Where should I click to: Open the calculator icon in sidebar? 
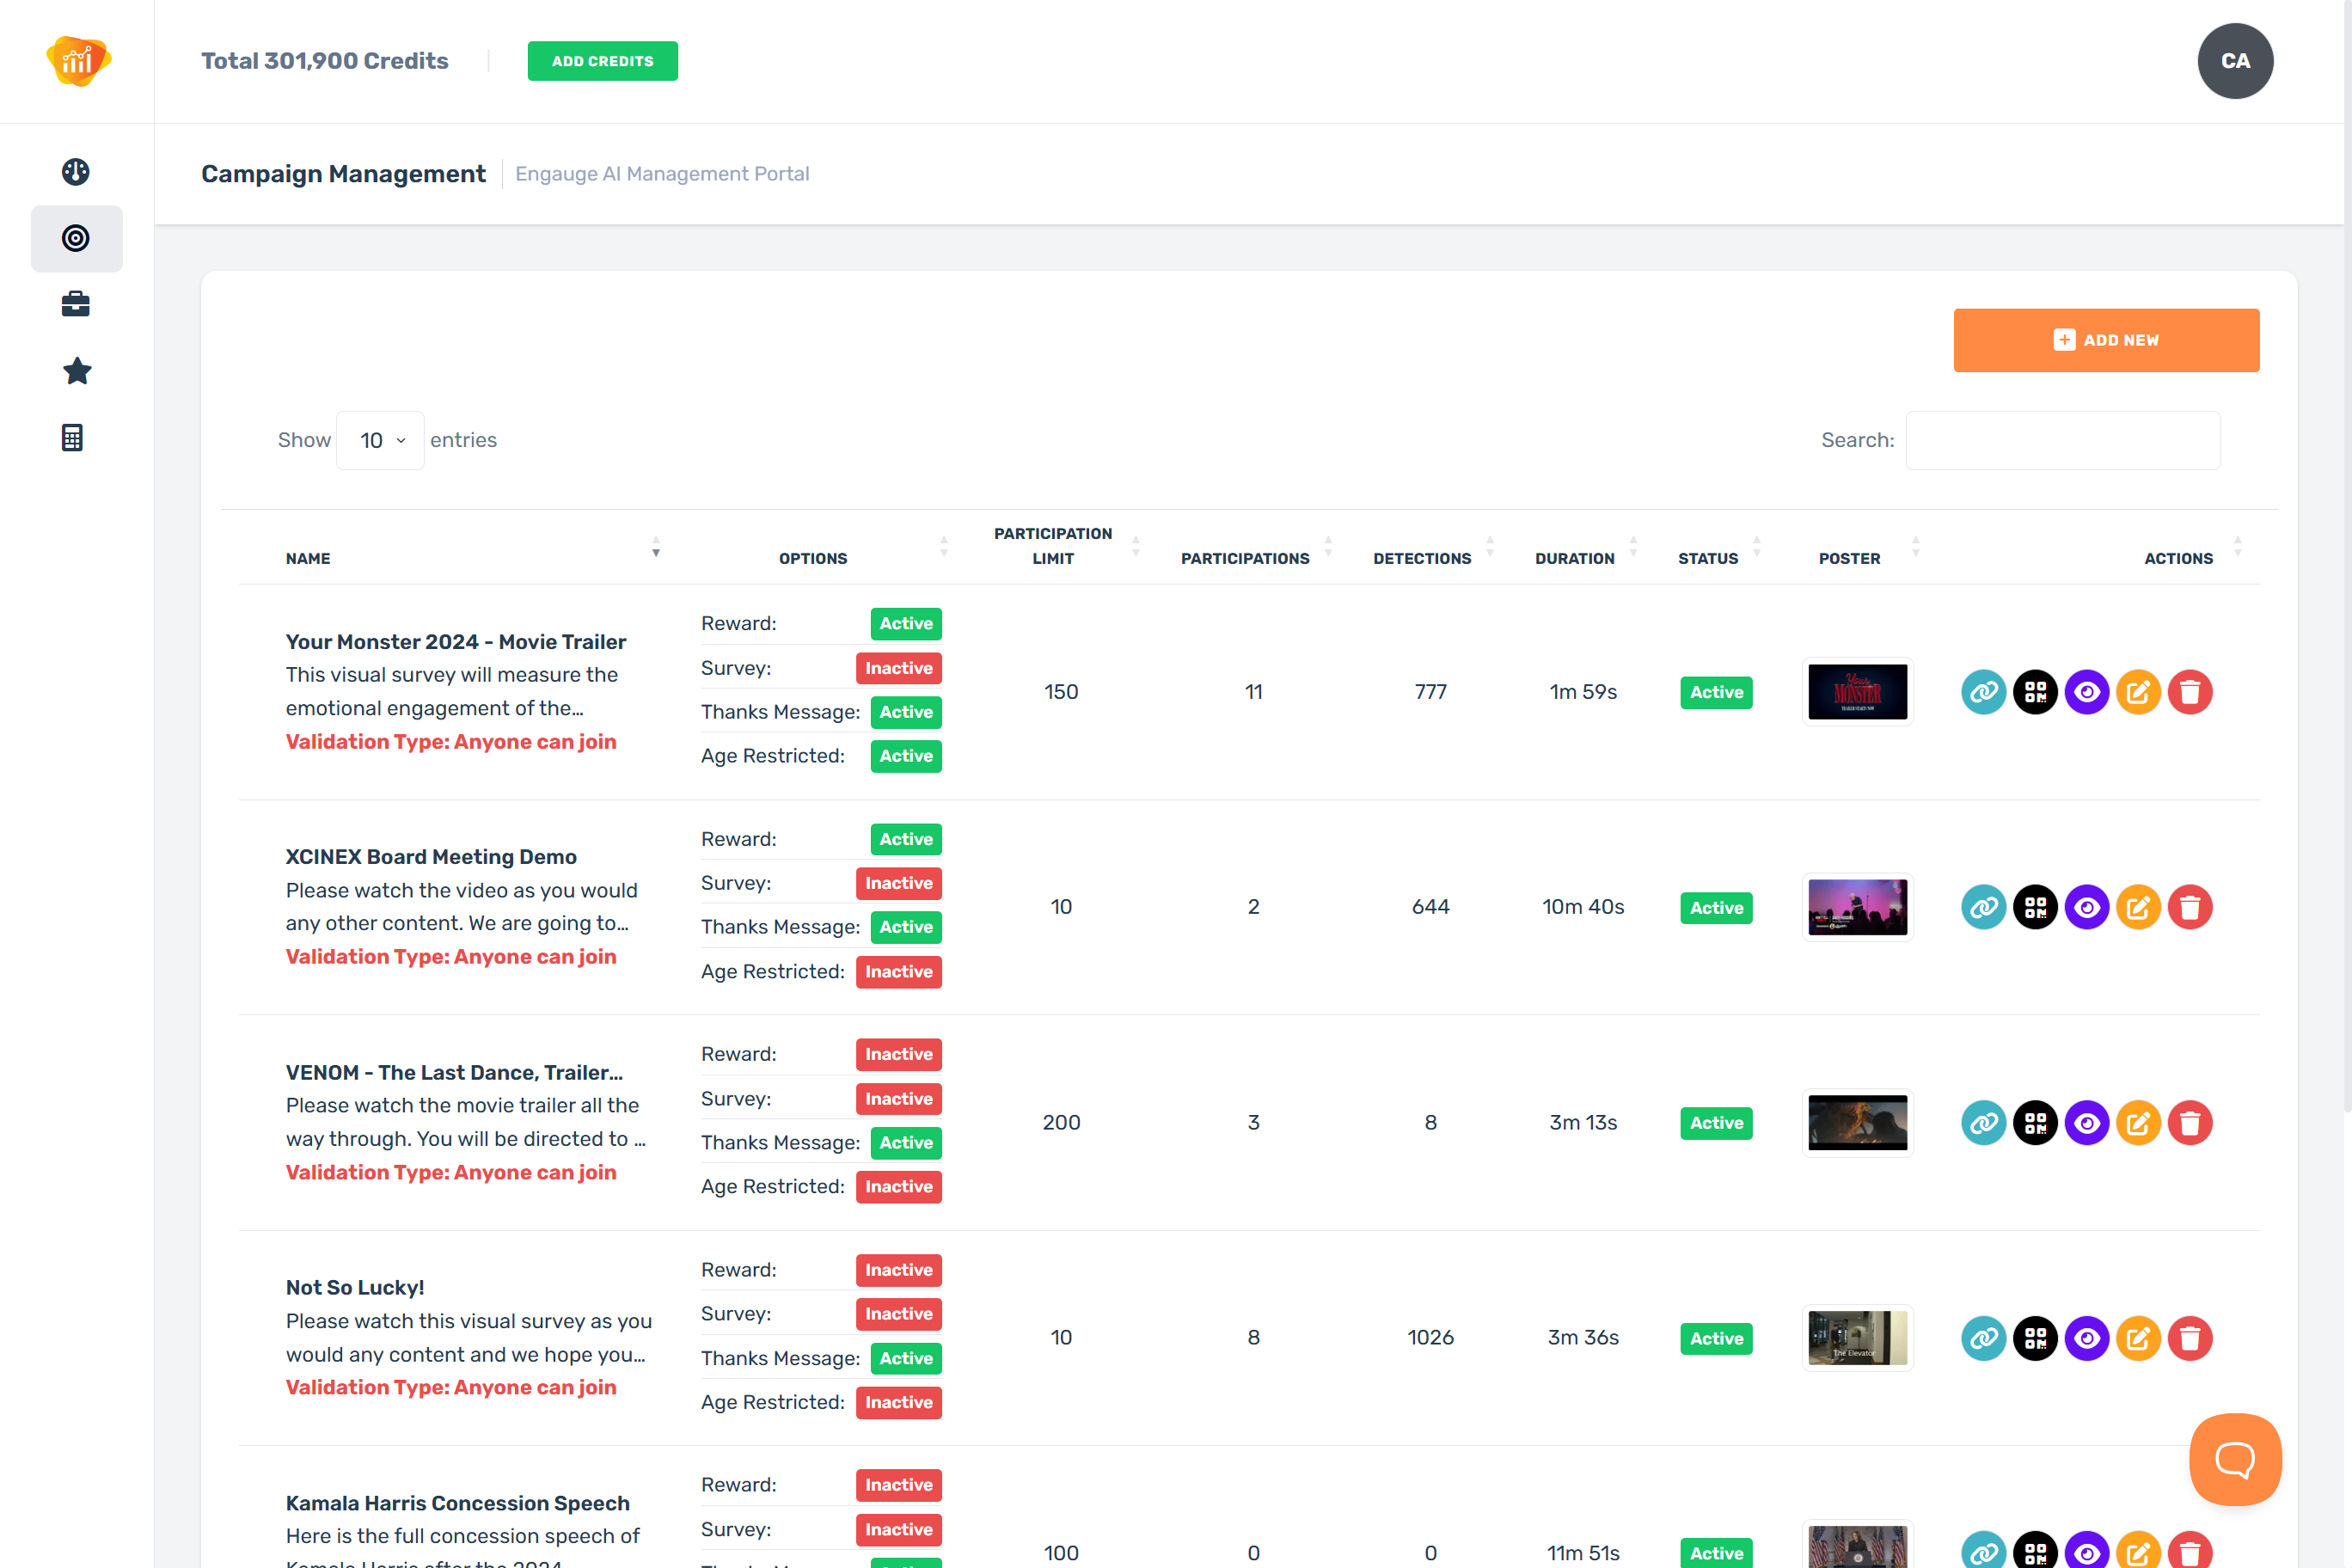pos(72,437)
